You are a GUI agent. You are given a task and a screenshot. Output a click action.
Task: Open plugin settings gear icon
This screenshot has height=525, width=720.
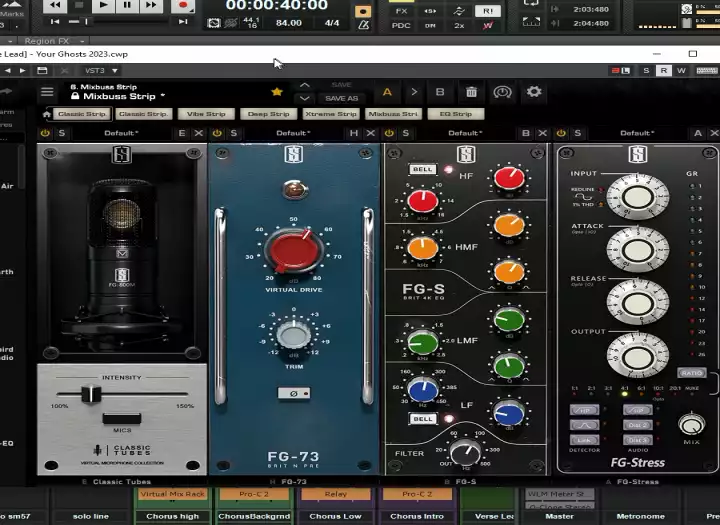534,91
